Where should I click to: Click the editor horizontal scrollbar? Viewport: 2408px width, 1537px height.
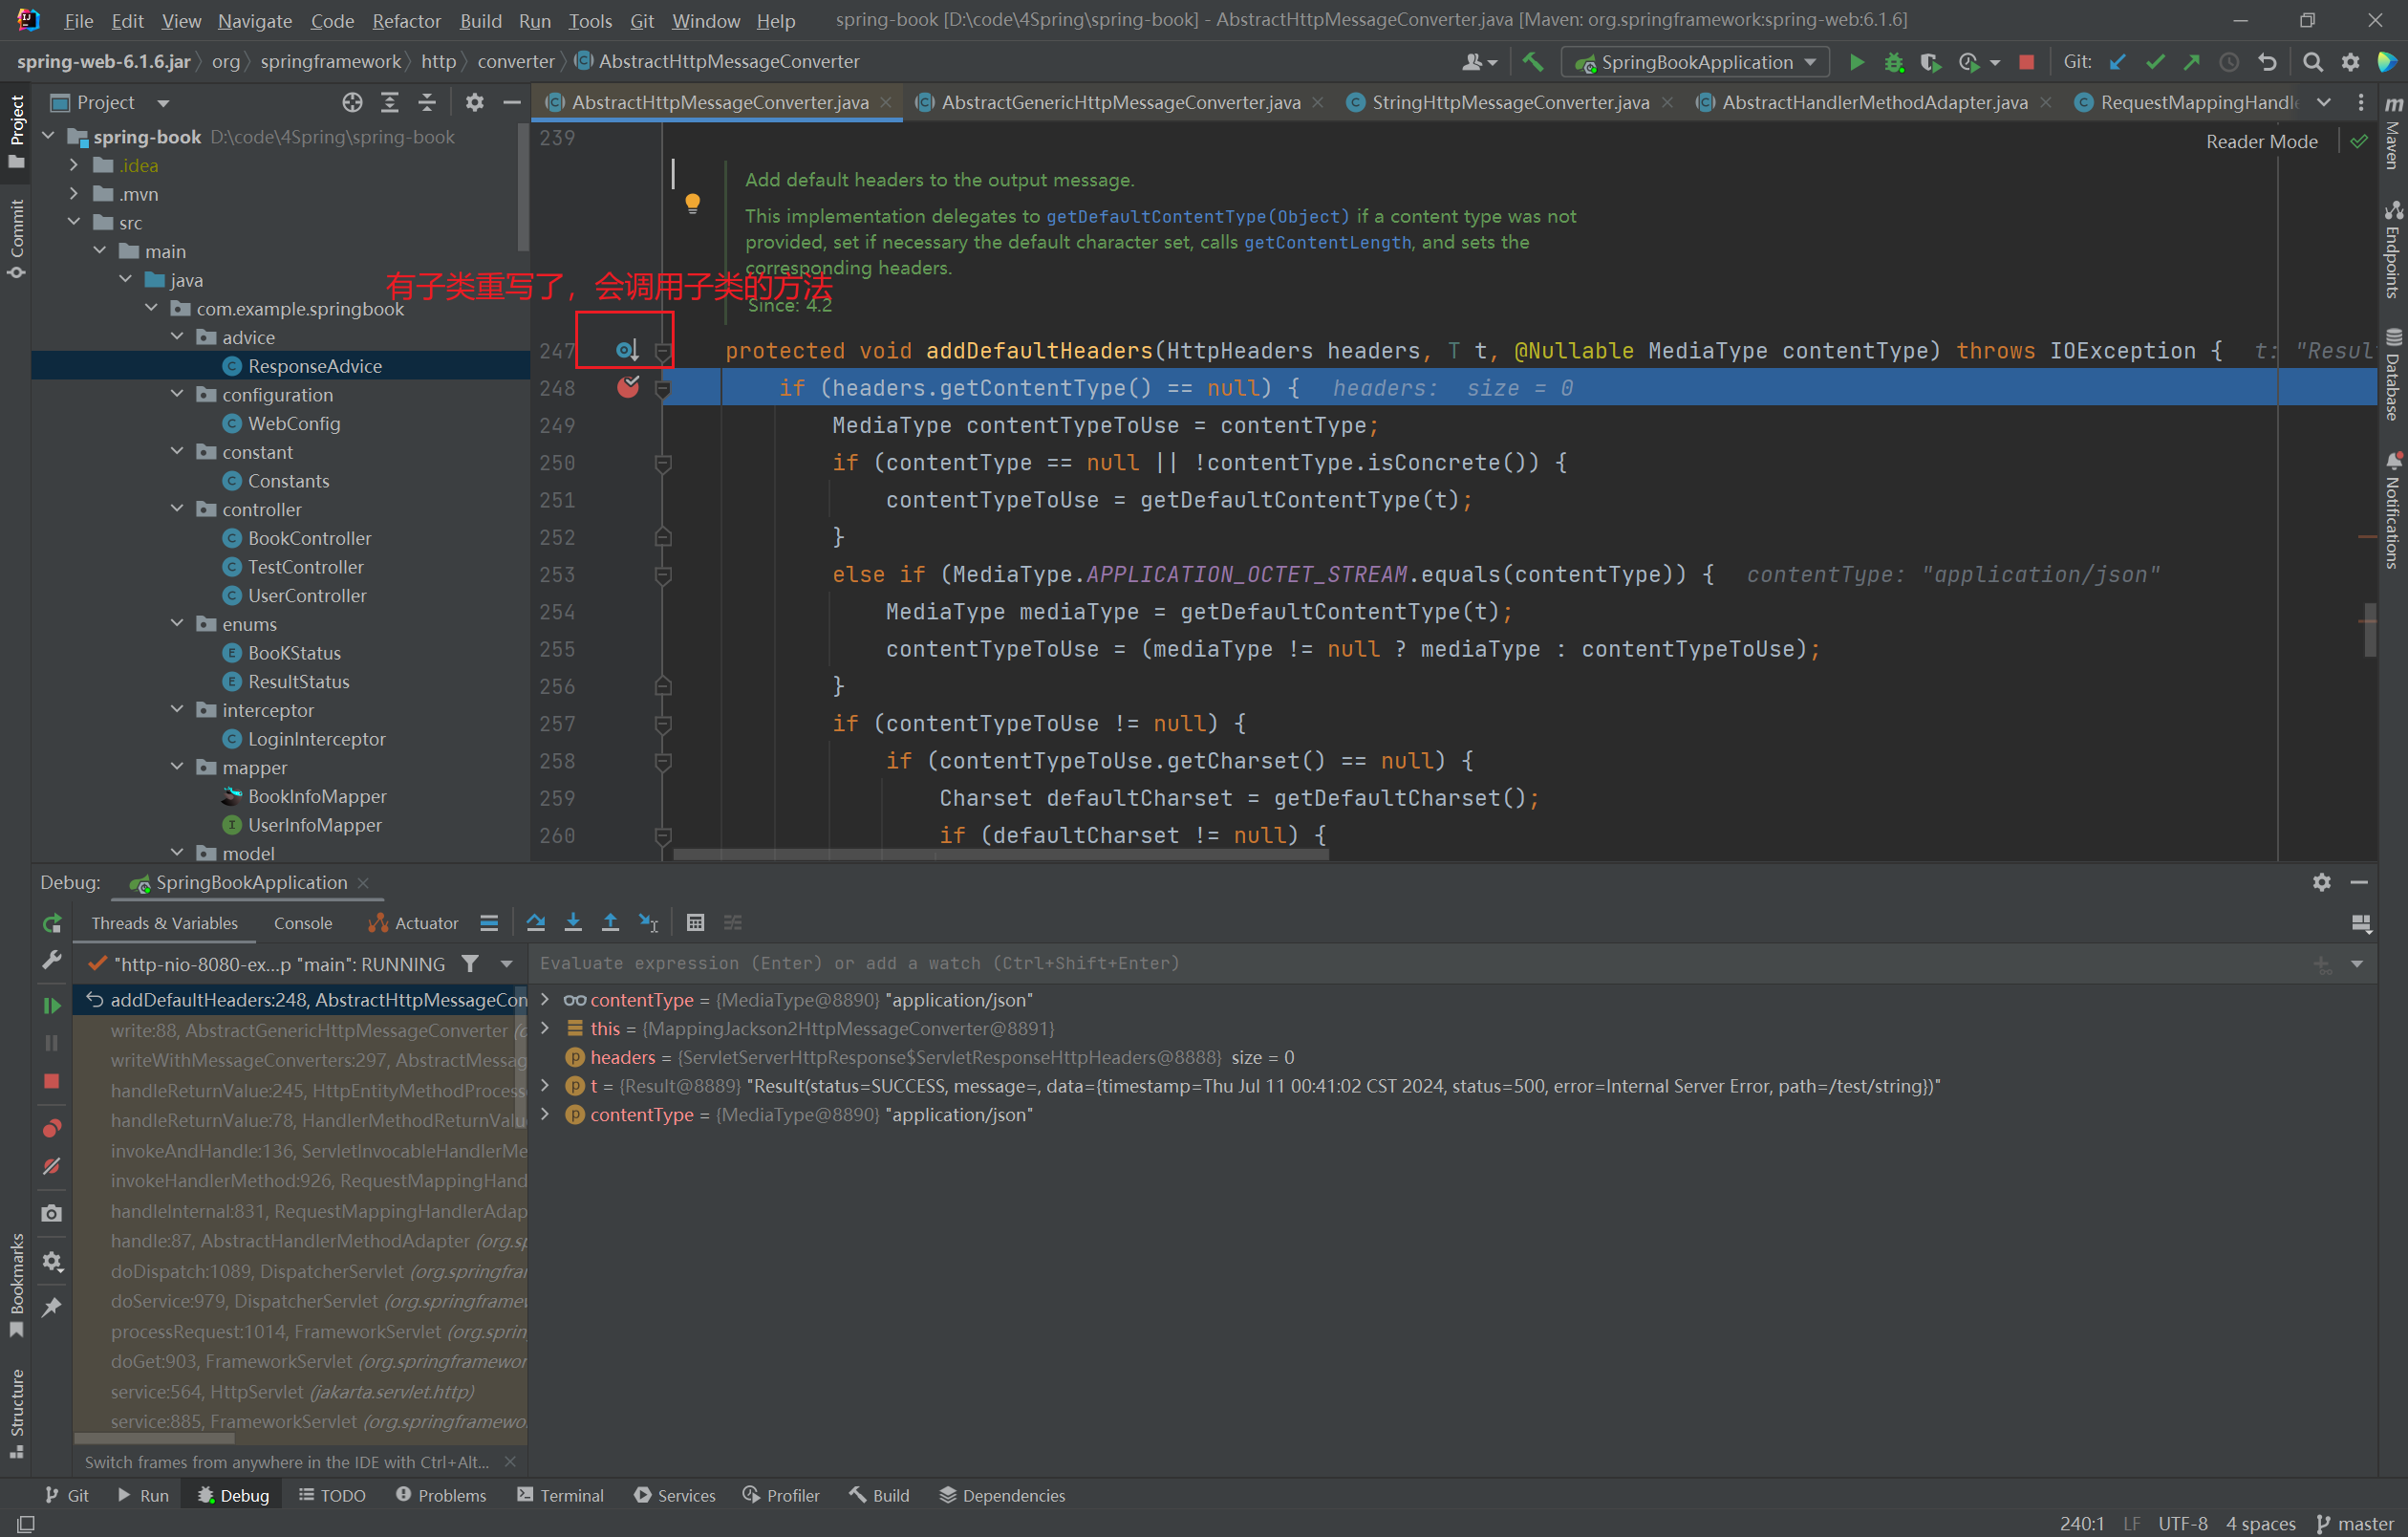point(1000,855)
